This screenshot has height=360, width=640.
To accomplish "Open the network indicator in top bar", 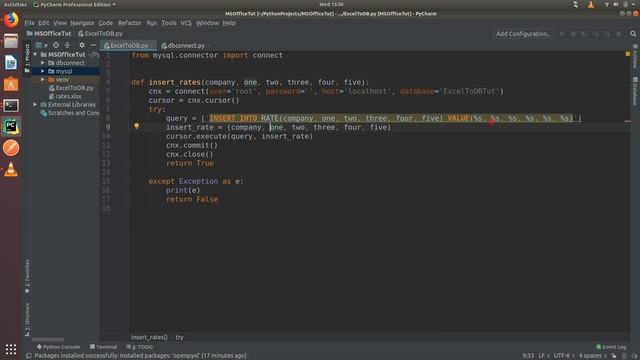I will [607, 4].
